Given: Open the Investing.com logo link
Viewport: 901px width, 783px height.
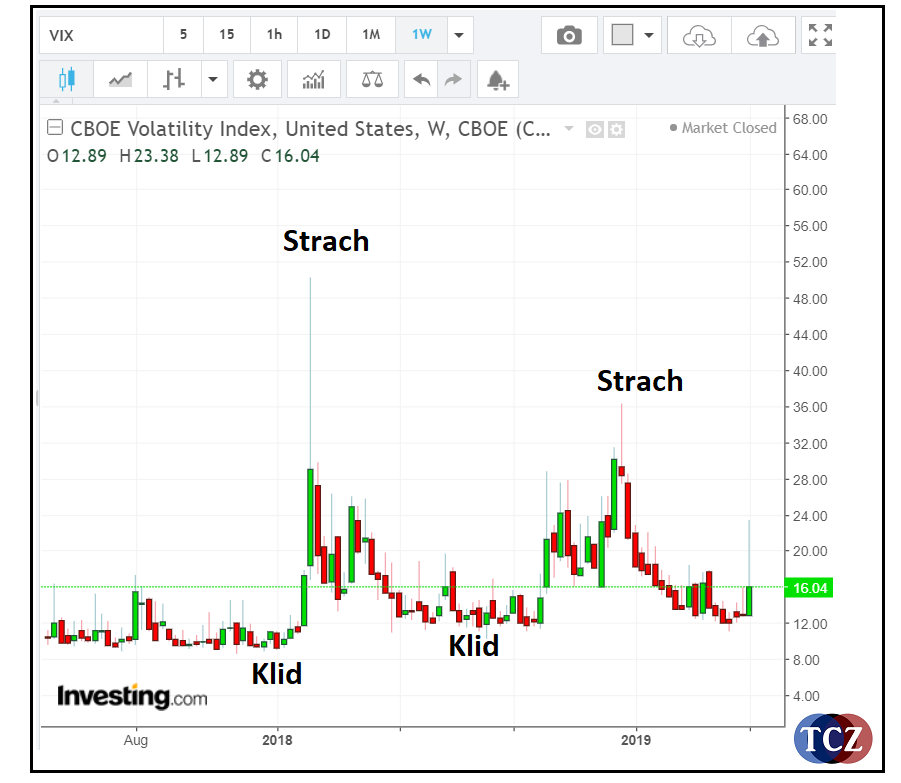Looking at the screenshot, I should pos(132,696).
